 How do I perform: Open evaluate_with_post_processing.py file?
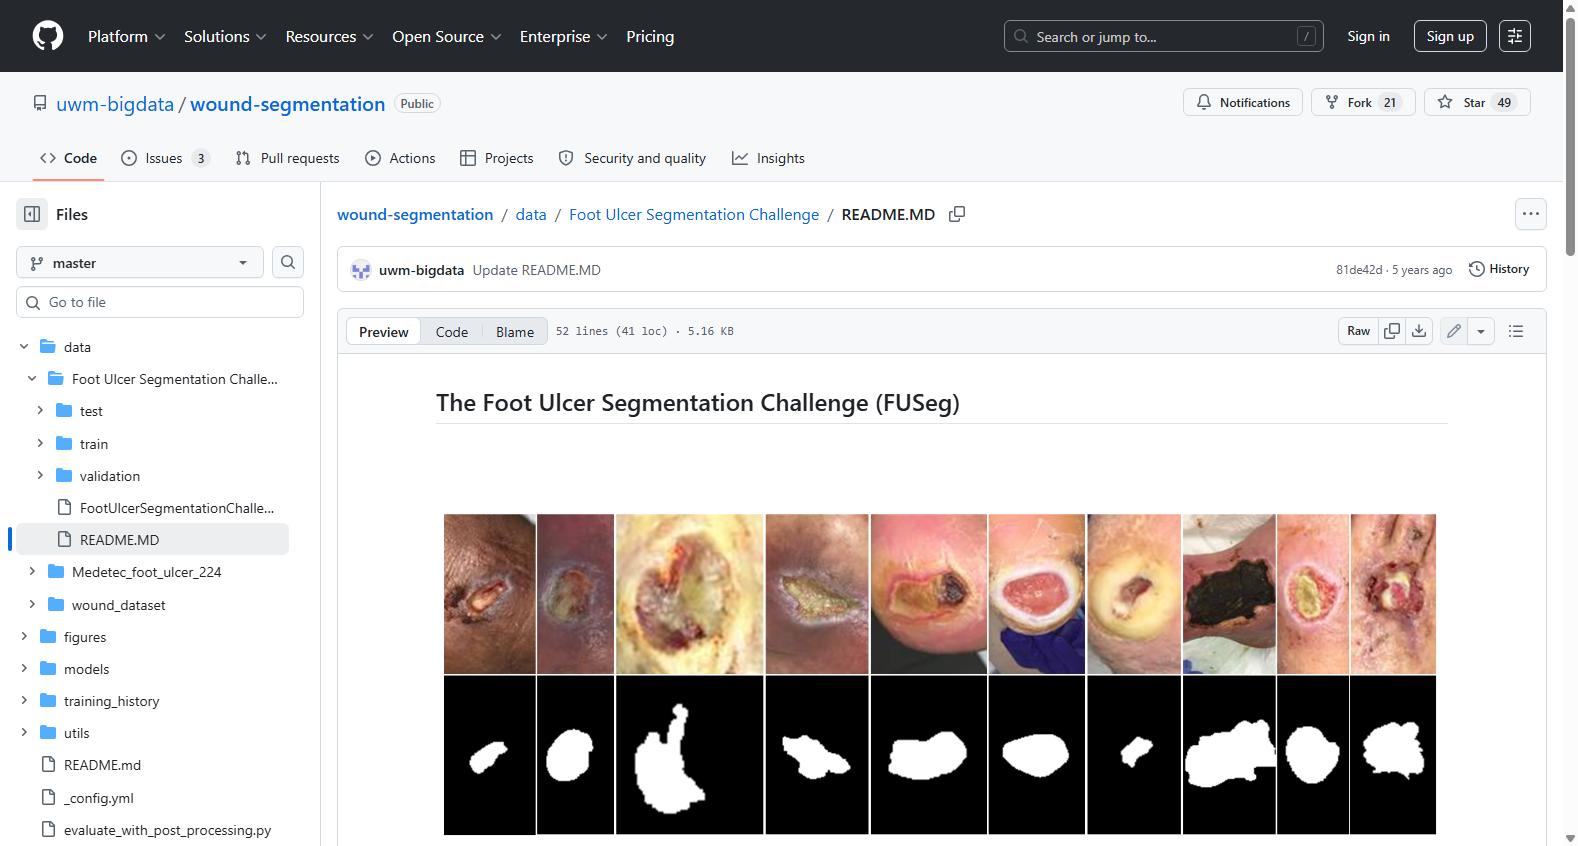pos(167,830)
